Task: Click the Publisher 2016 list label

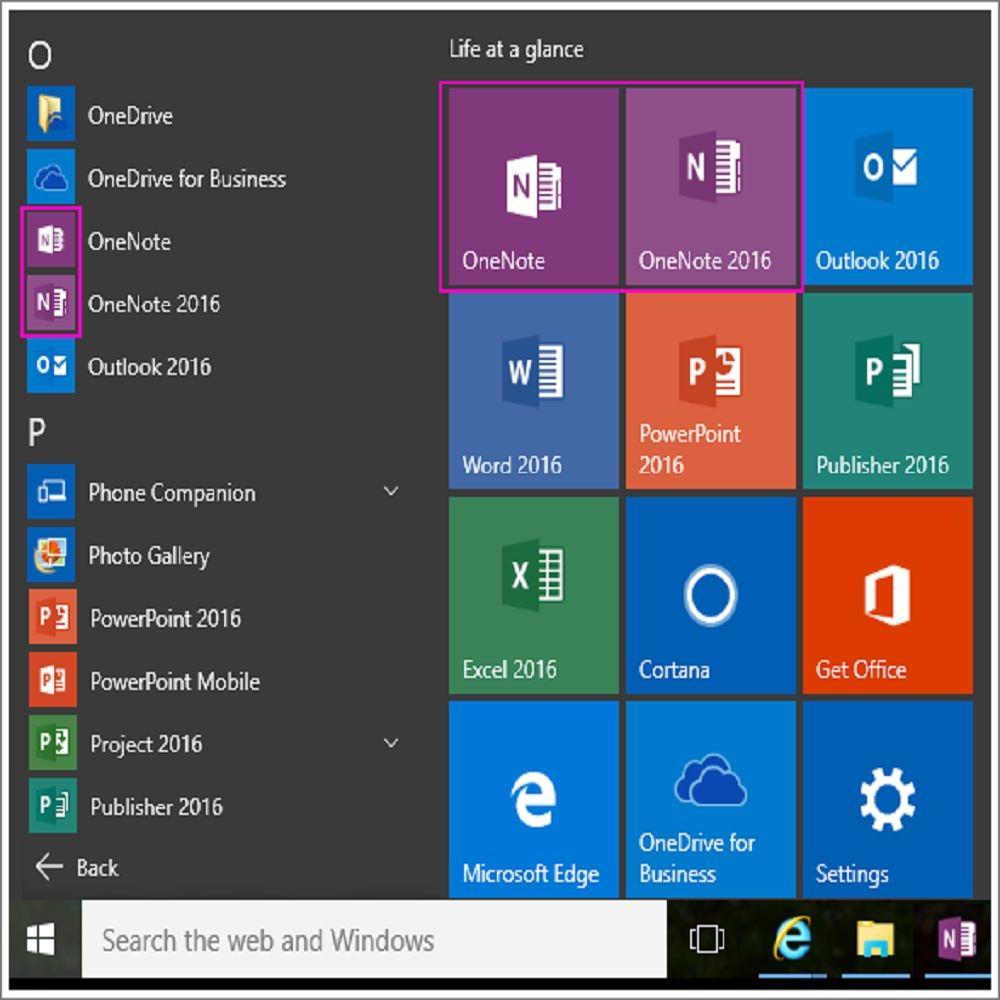Action: coord(156,807)
